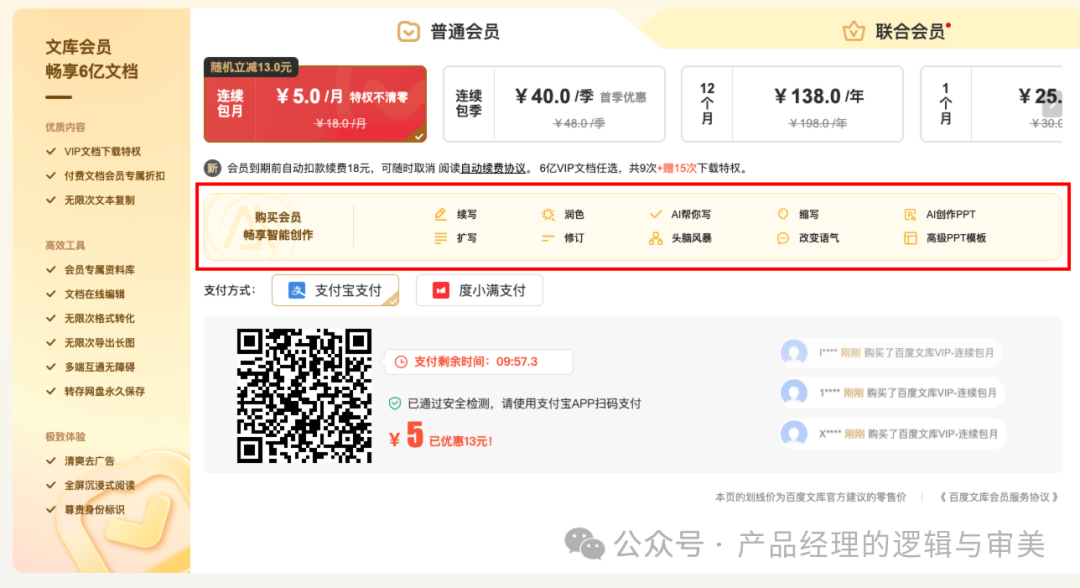
Task: Click 会员专属资料库 in the sidebar
Action: (99, 270)
